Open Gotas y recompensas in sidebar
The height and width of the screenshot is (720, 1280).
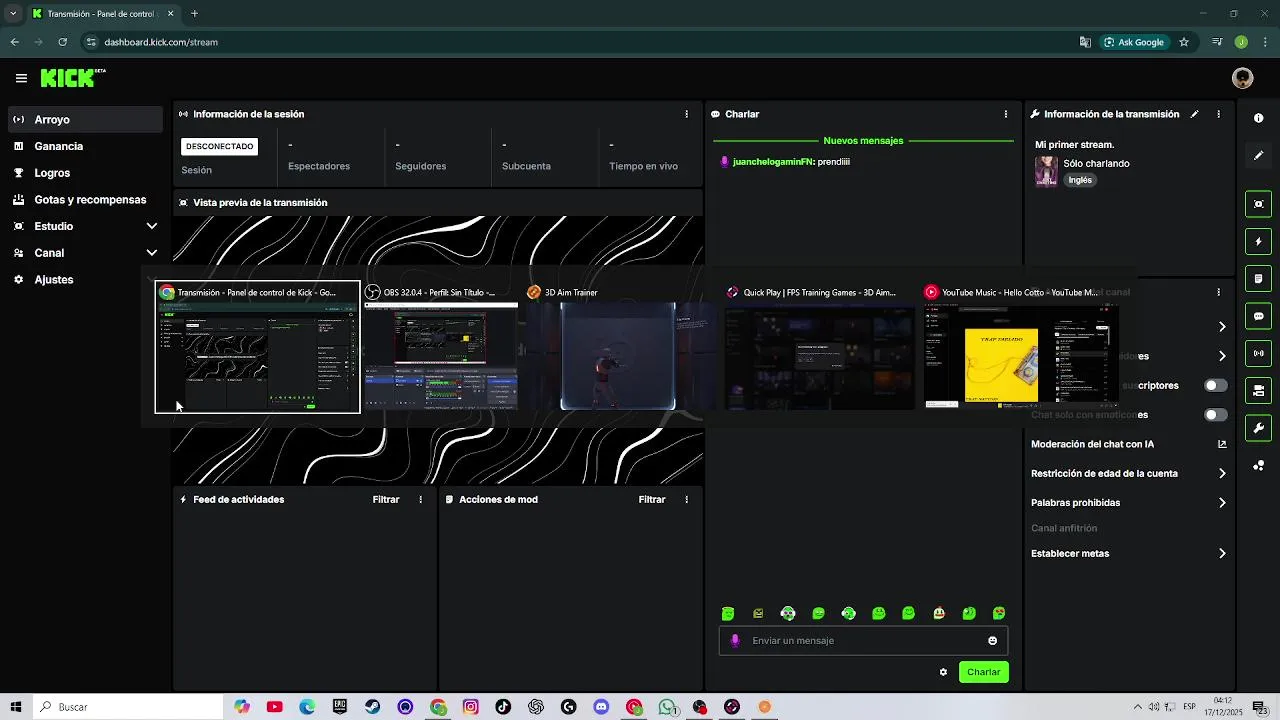[86, 200]
